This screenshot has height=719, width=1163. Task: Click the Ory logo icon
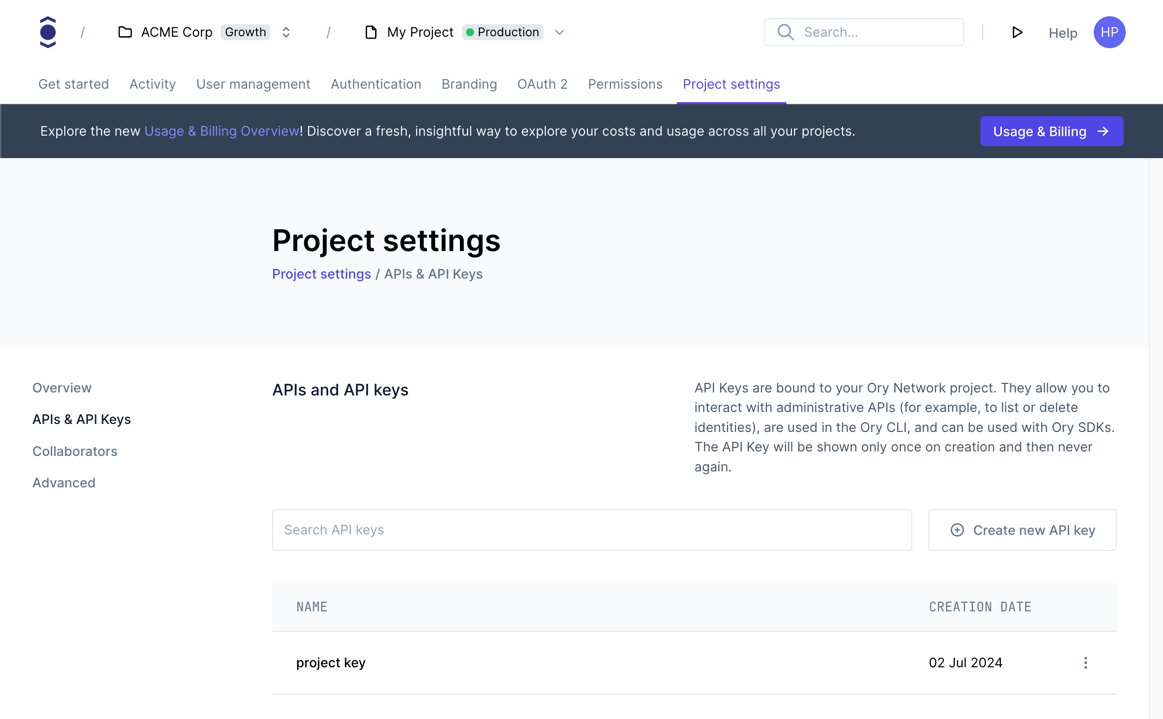47,32
